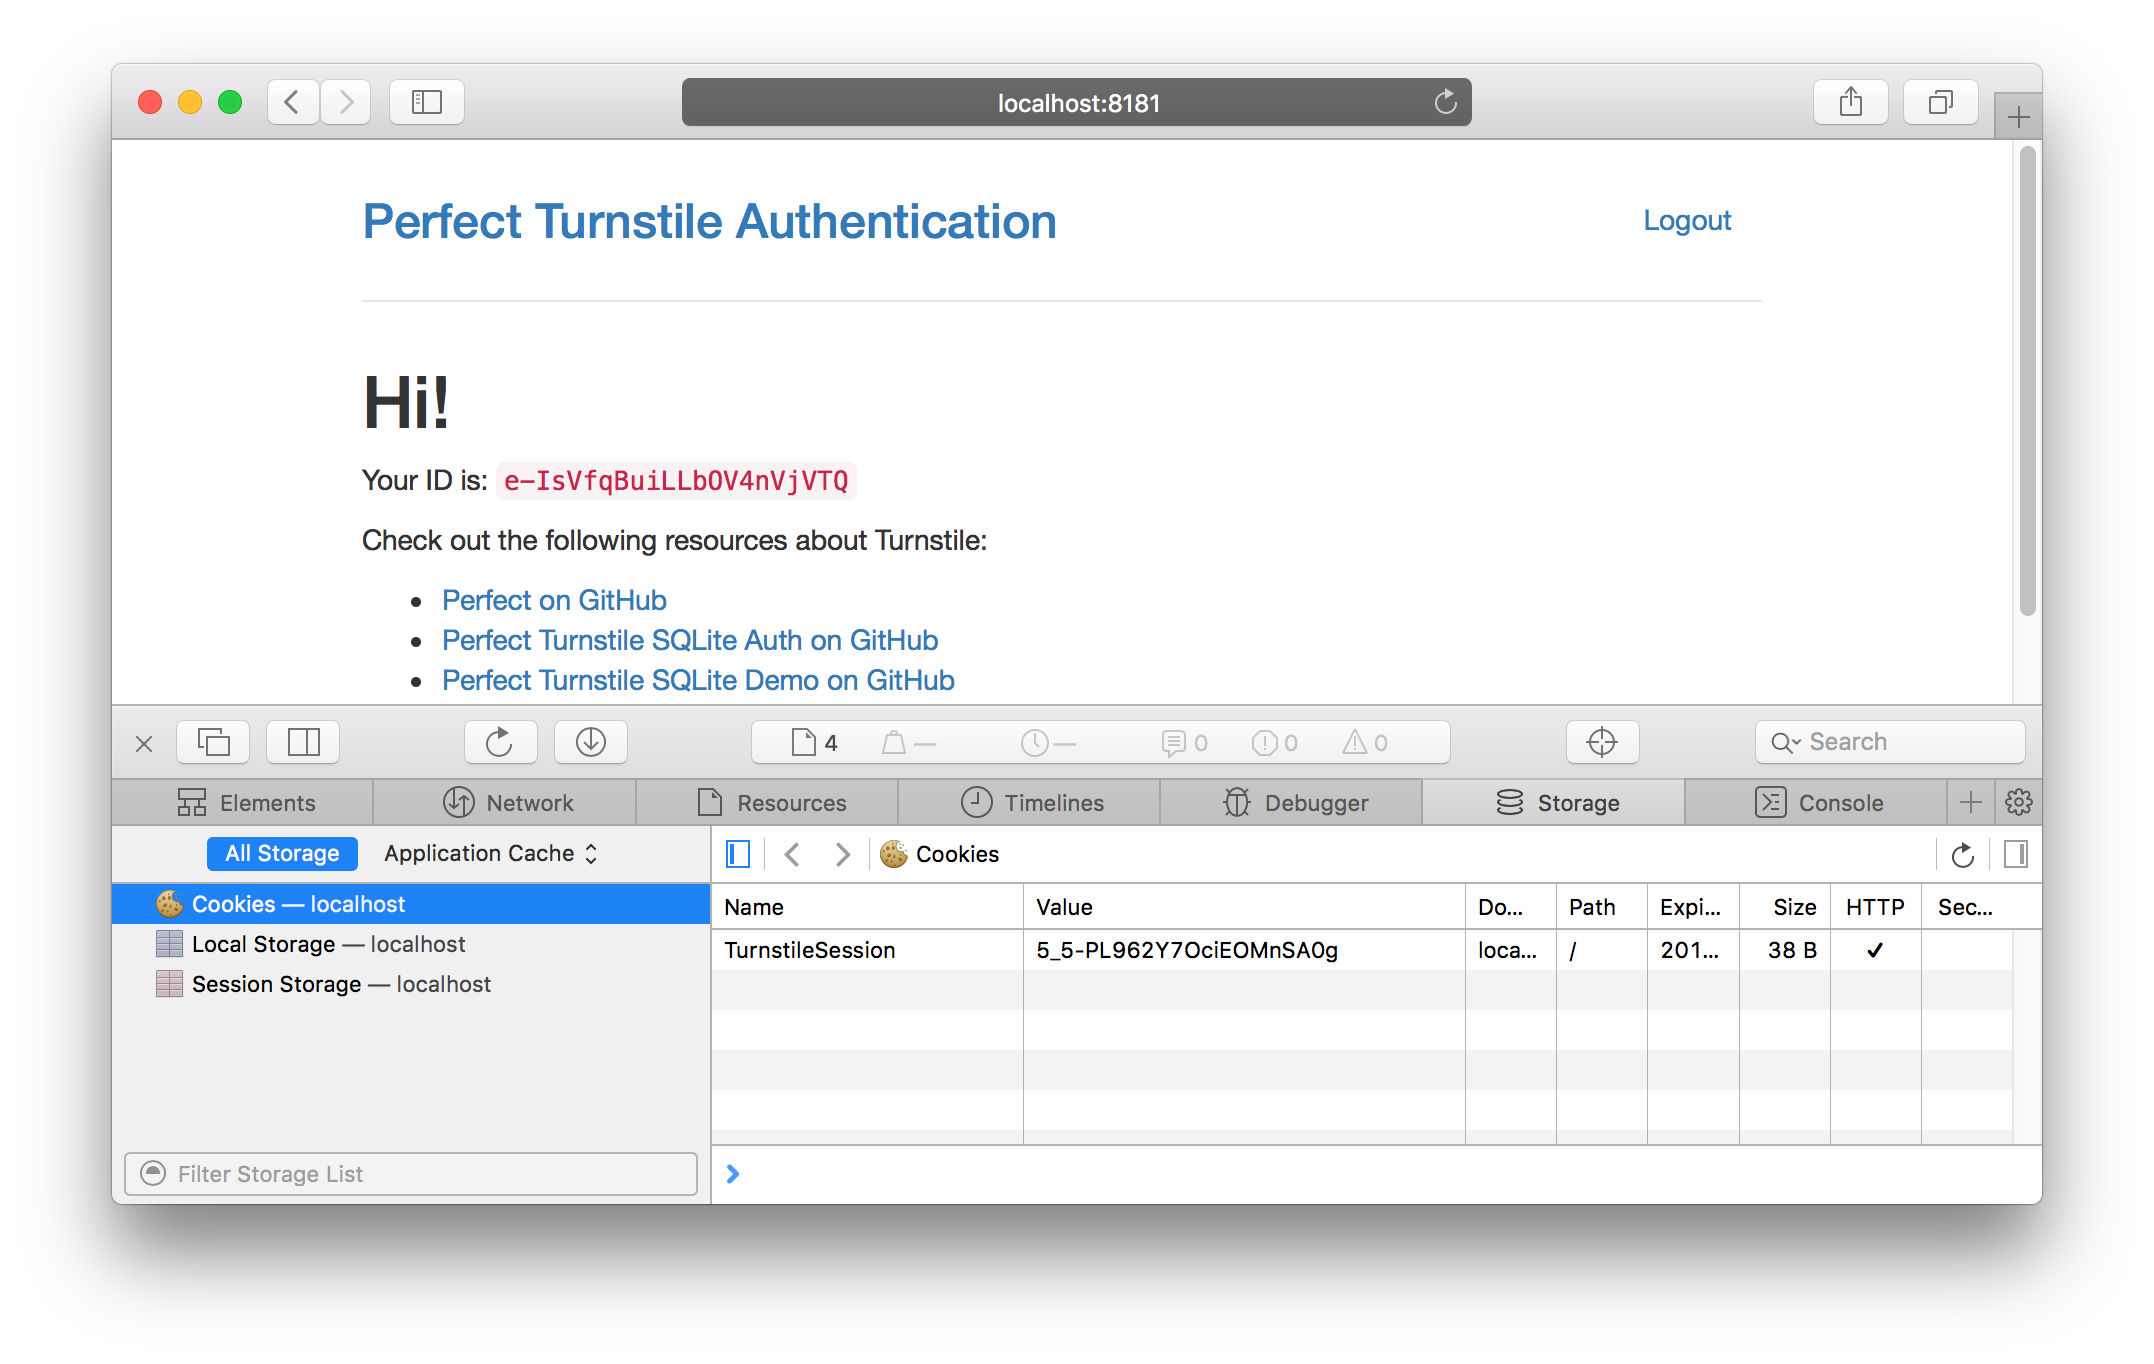This screenshot has width=2154, height=1364.
Task: Click the Share icon in Safari's toolbar
Action: pos(1850,101)
